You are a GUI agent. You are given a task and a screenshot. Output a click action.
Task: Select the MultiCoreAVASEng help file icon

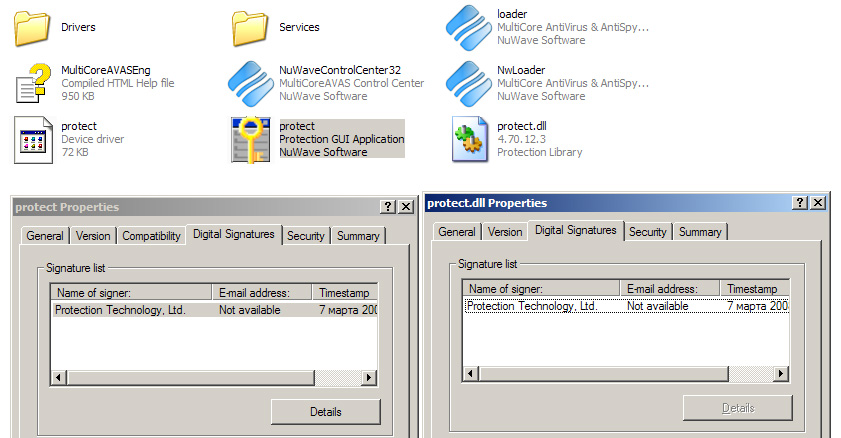33,83
